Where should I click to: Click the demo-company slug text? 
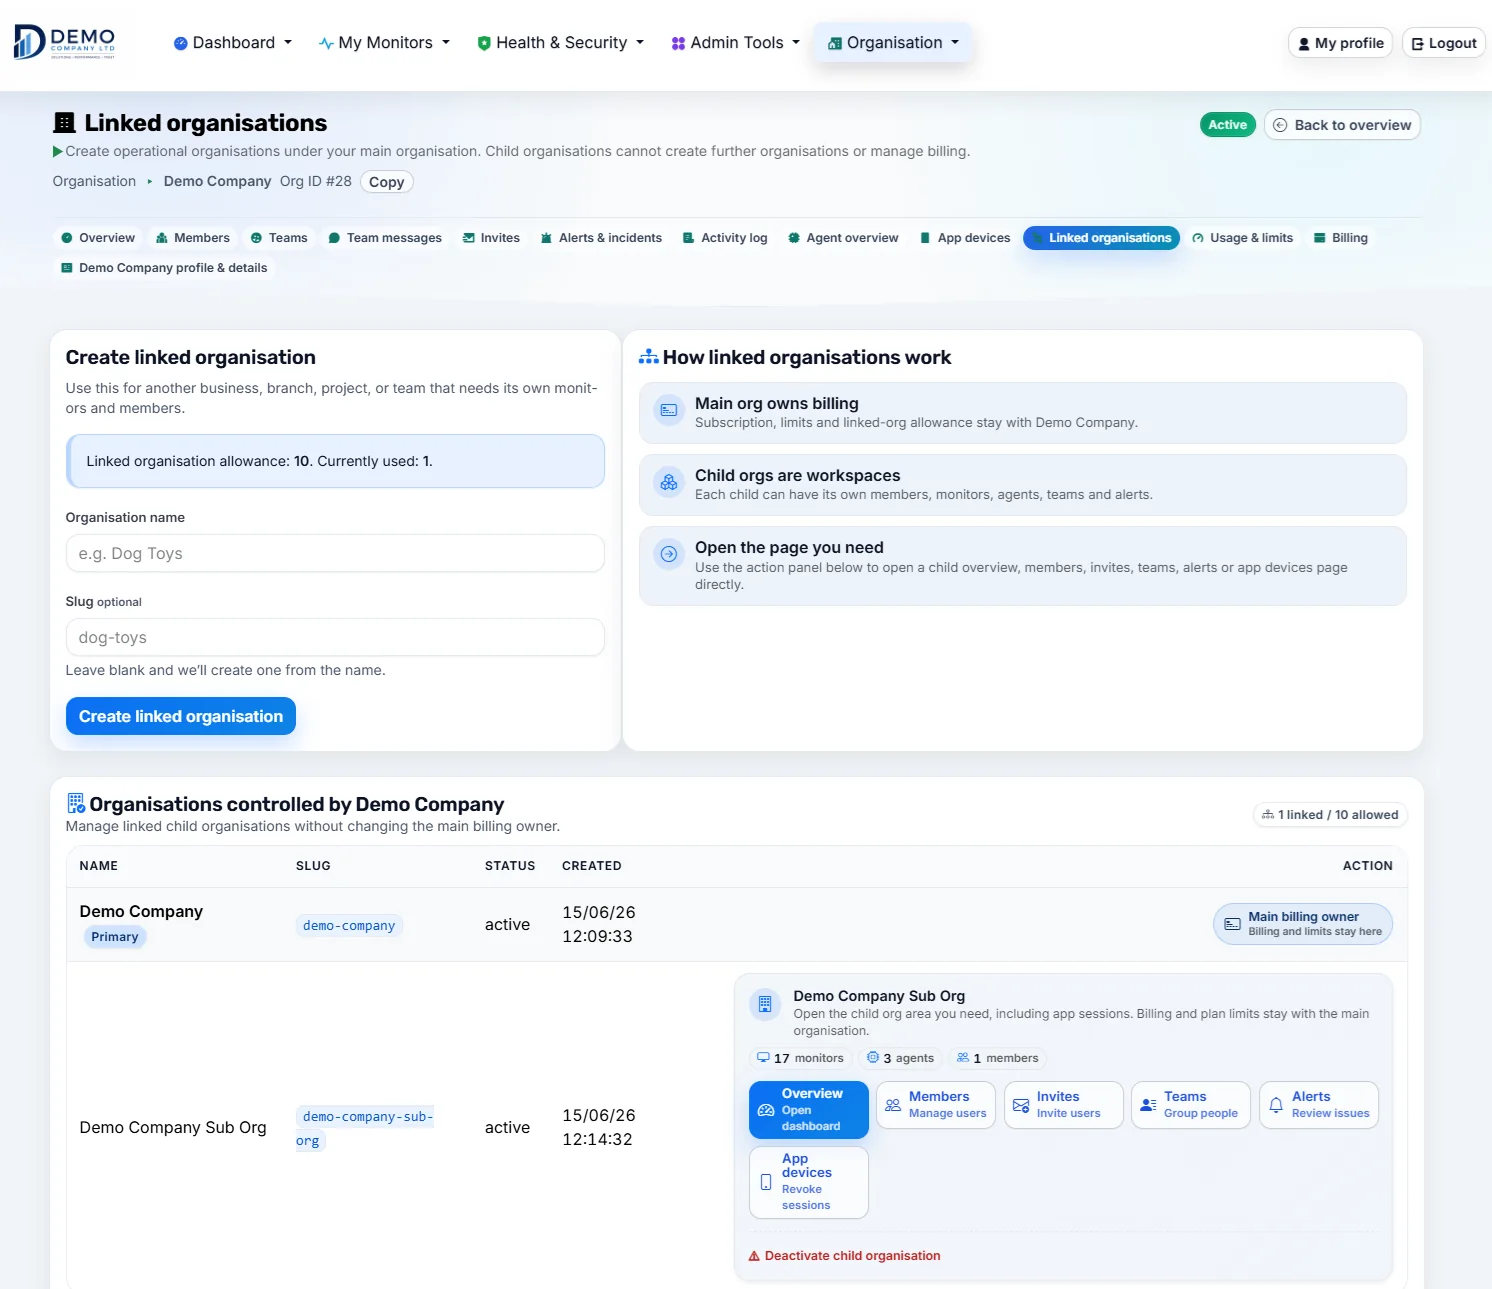tap(349, 926)
